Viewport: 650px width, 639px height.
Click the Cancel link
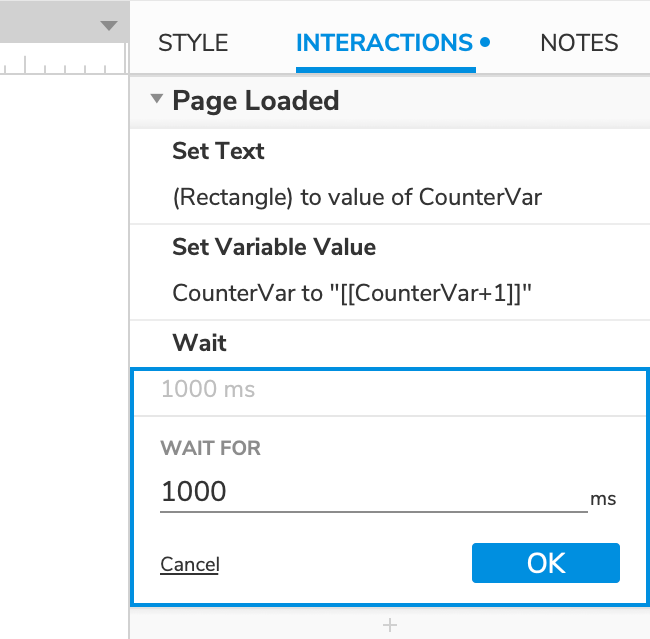click(190, 564)
